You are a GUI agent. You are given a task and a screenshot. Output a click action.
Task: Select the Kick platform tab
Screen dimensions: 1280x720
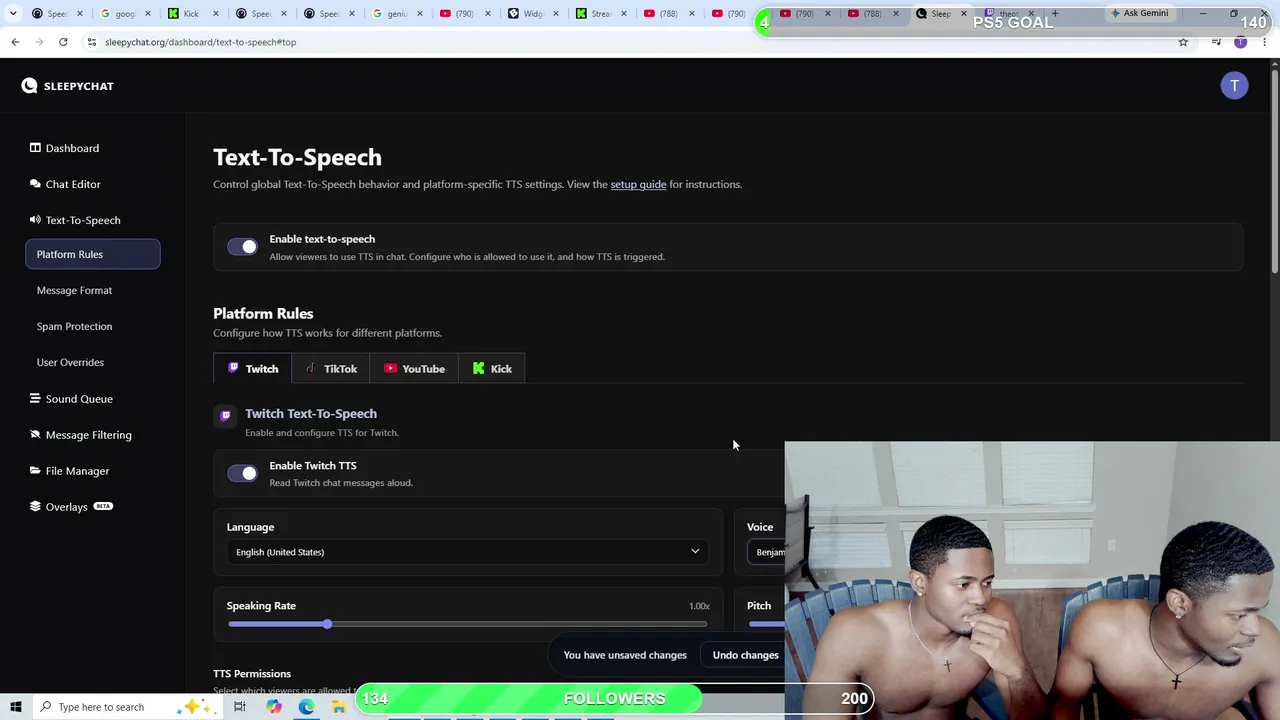(x=492, y=369)
